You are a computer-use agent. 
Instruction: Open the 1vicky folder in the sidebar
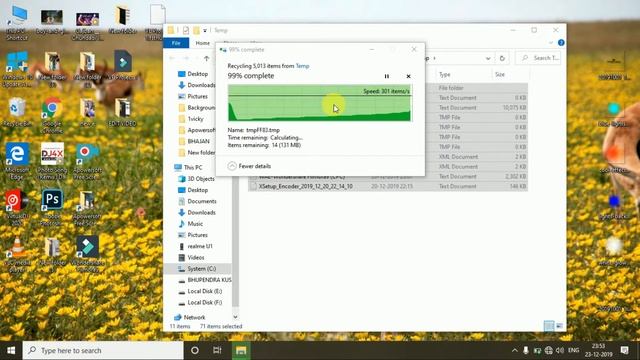click(x=196, y=119)
